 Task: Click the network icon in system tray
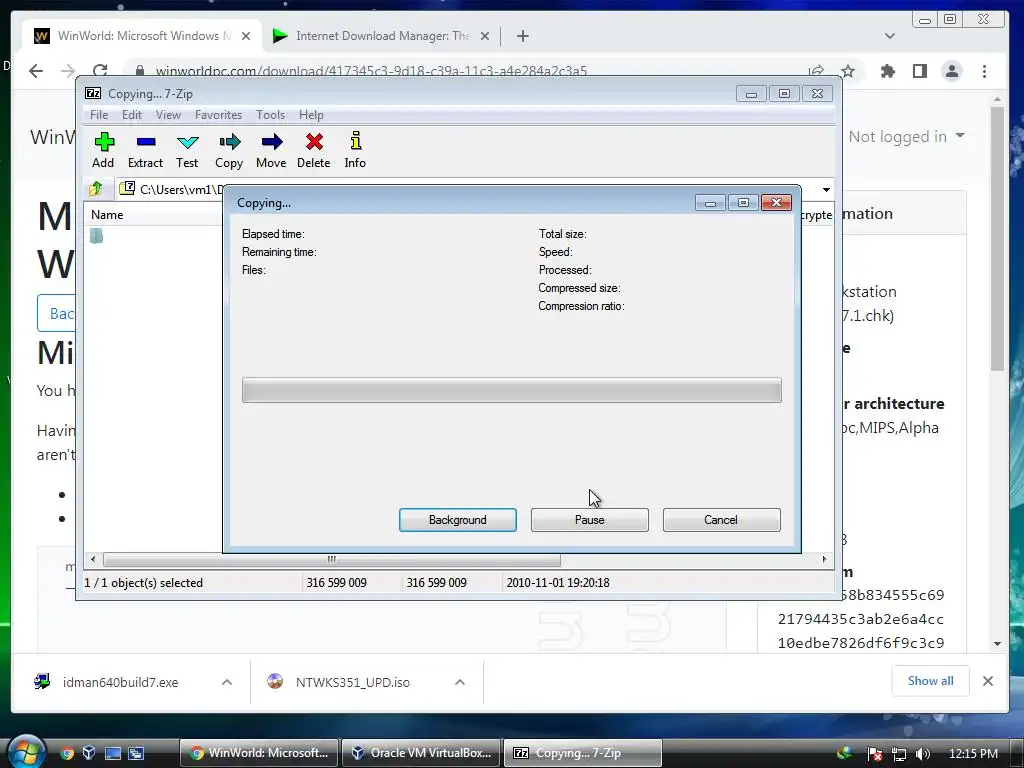[x=899, y=754]
